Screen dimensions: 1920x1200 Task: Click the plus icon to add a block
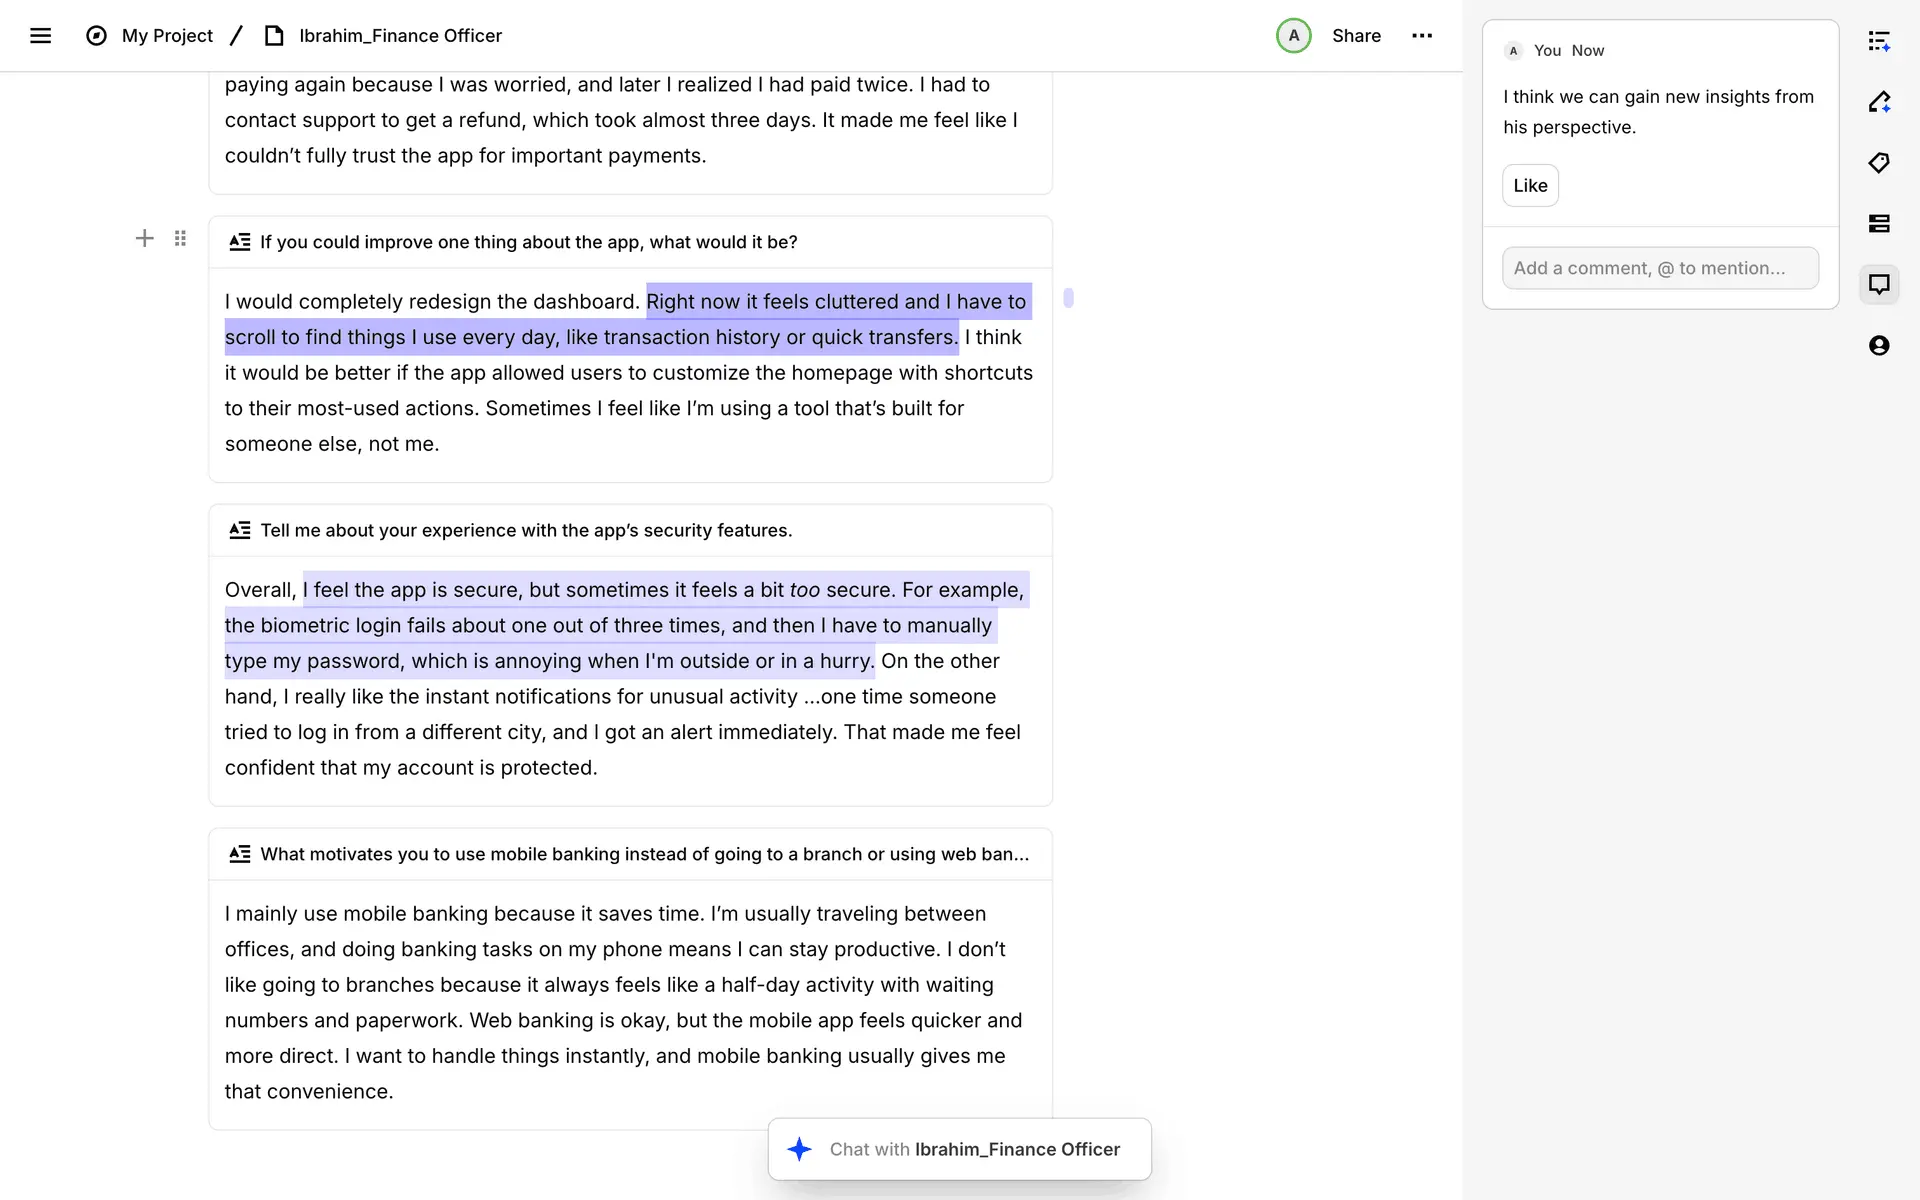click(144, 238)
